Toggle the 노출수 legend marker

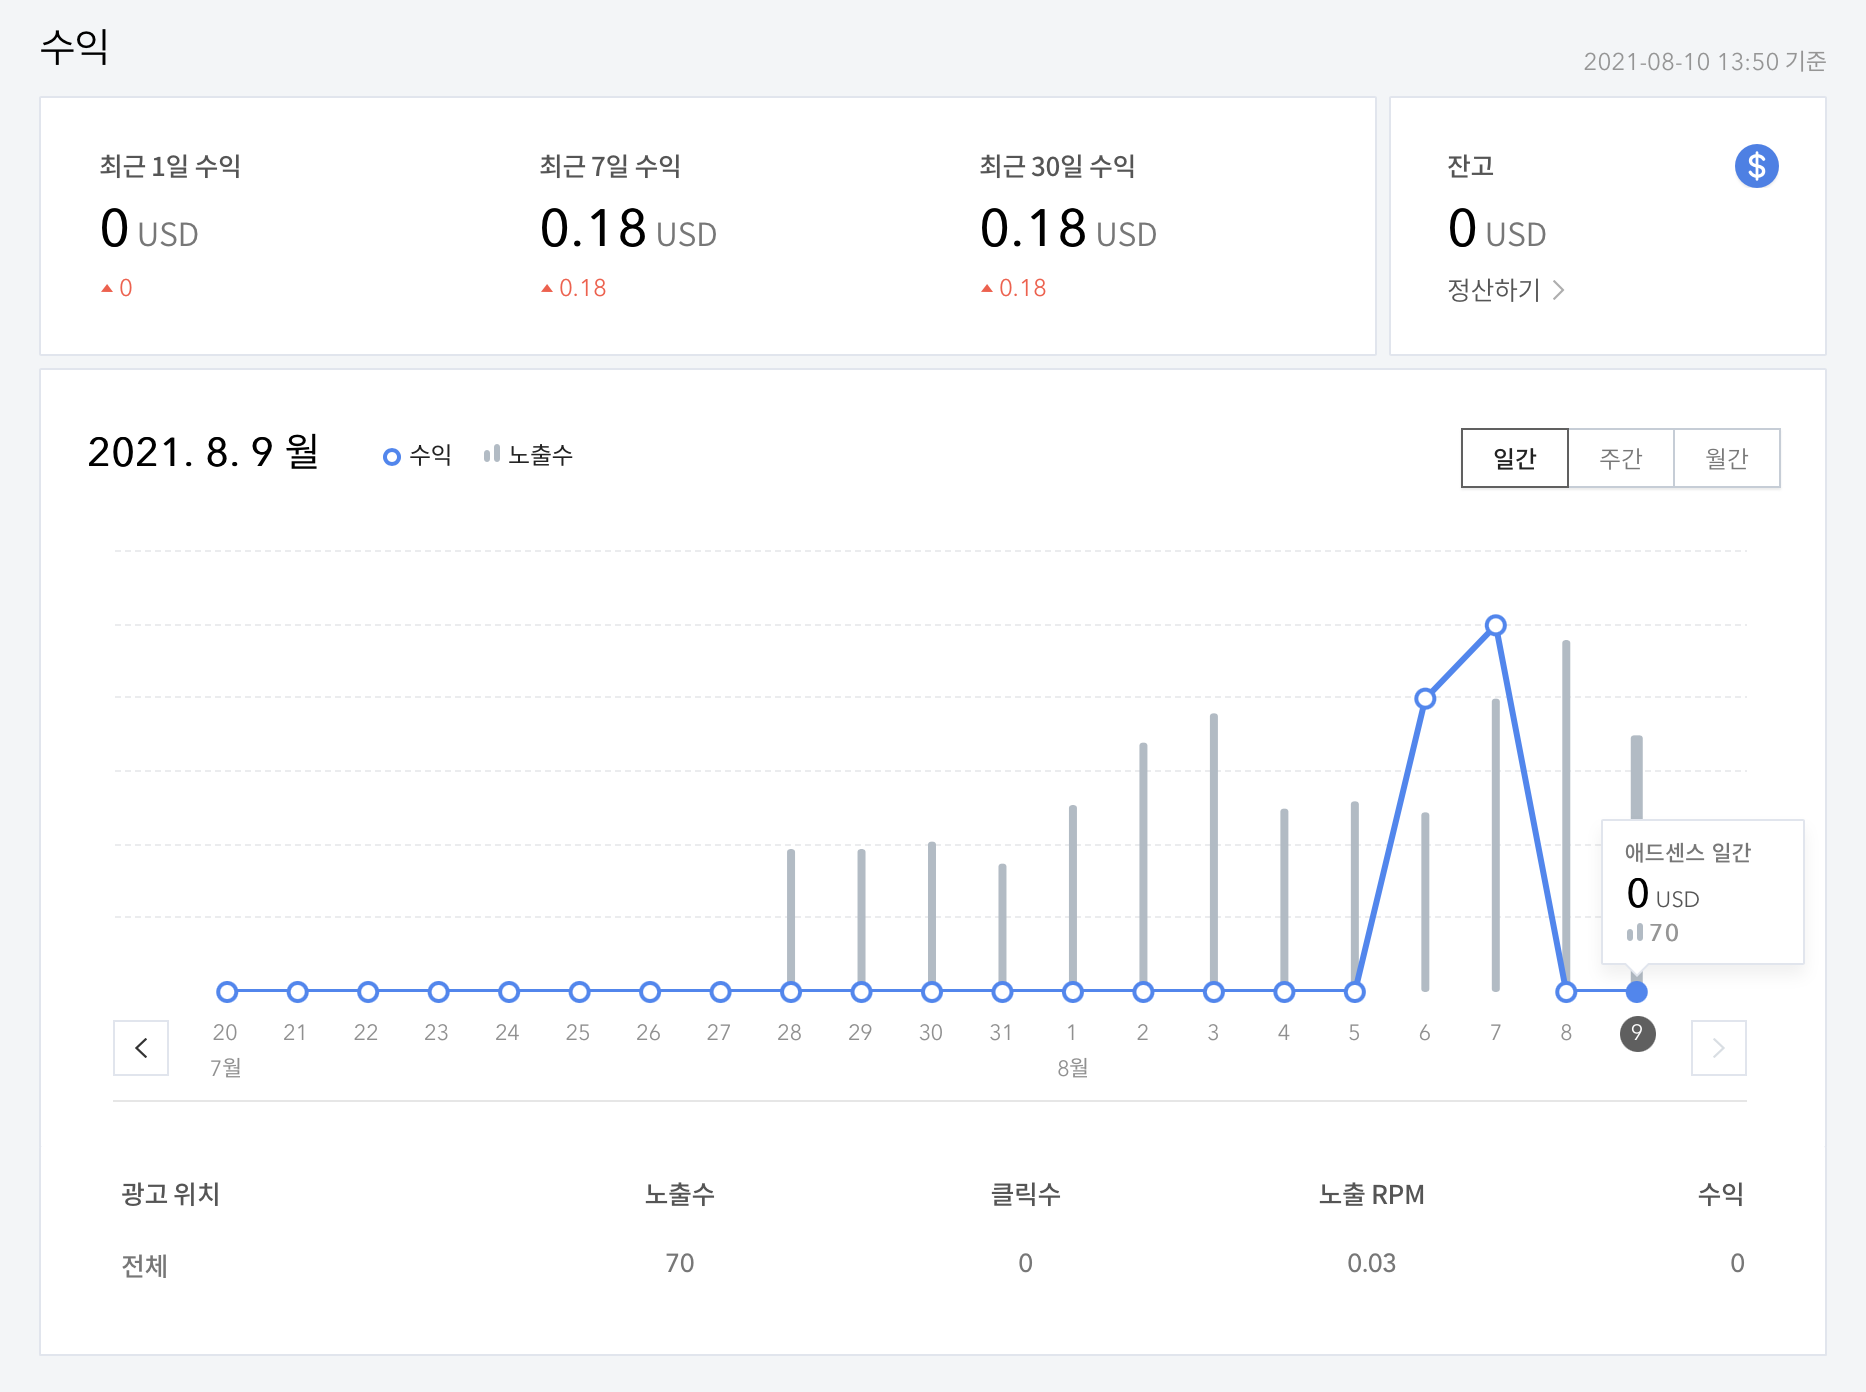pos(491,455)
